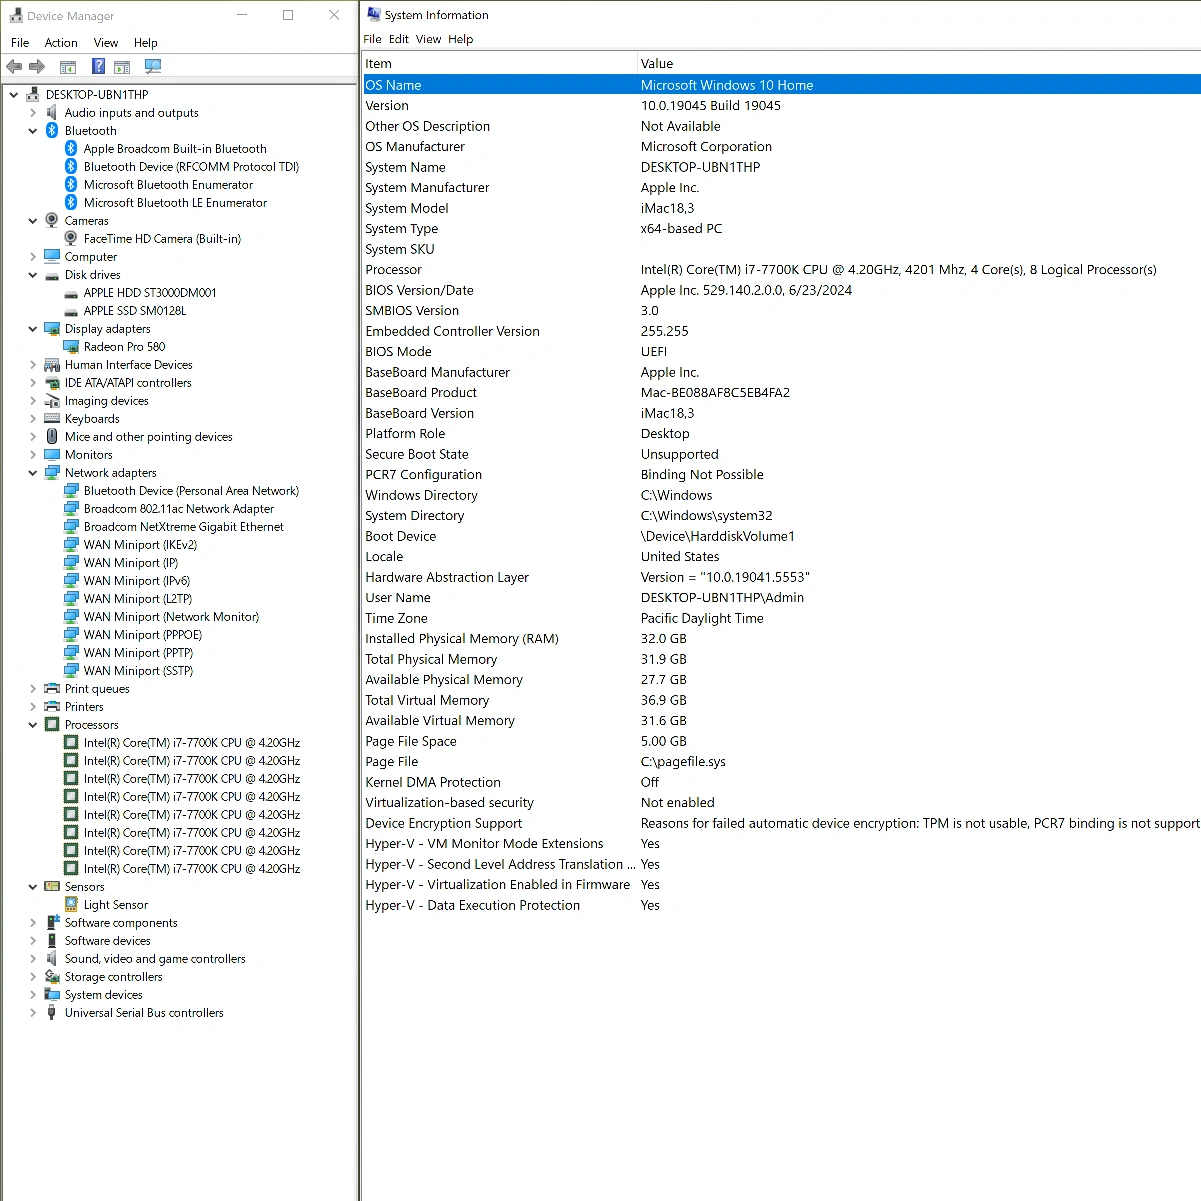This screenshot has height=1201, width=1201.
Task: Collapse the Network adapters node
Action: pyautogui.click(x=33, y=473)
